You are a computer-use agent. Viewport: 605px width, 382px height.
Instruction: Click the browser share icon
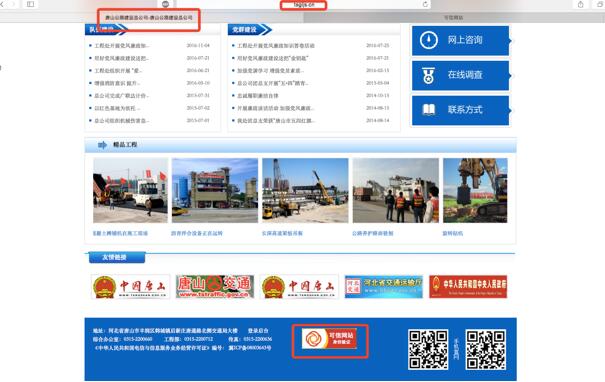pos(580,4)
